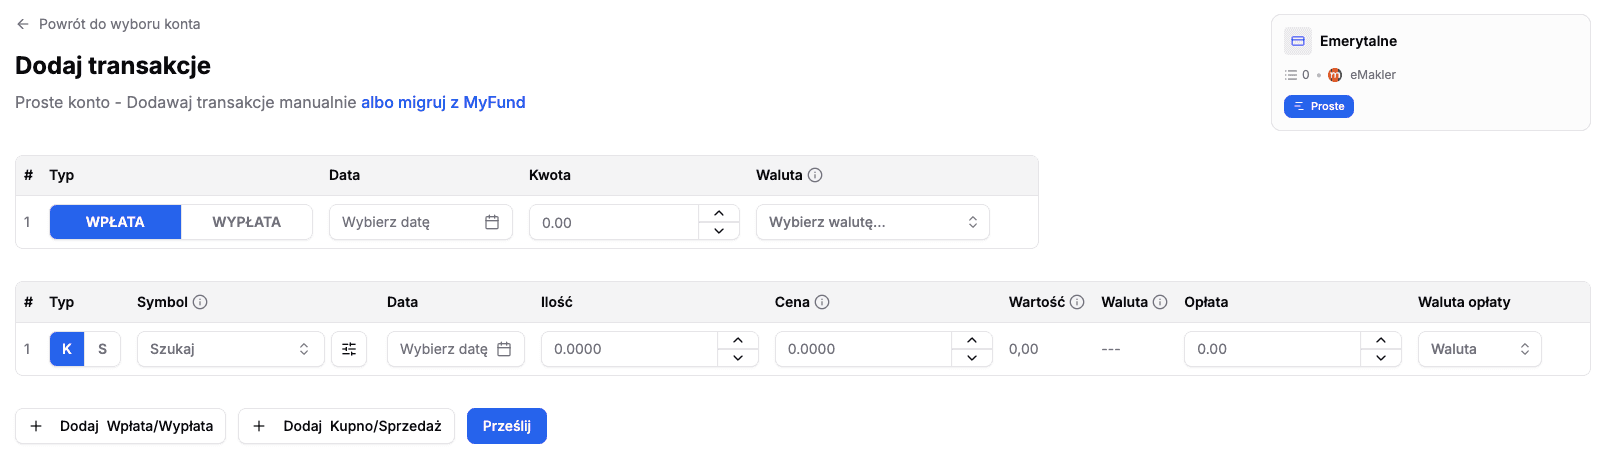The image size is (1609, 470).
Task: Click Dodaj Kupno/Sprzedaż button
Action: [x=346, y=426]
